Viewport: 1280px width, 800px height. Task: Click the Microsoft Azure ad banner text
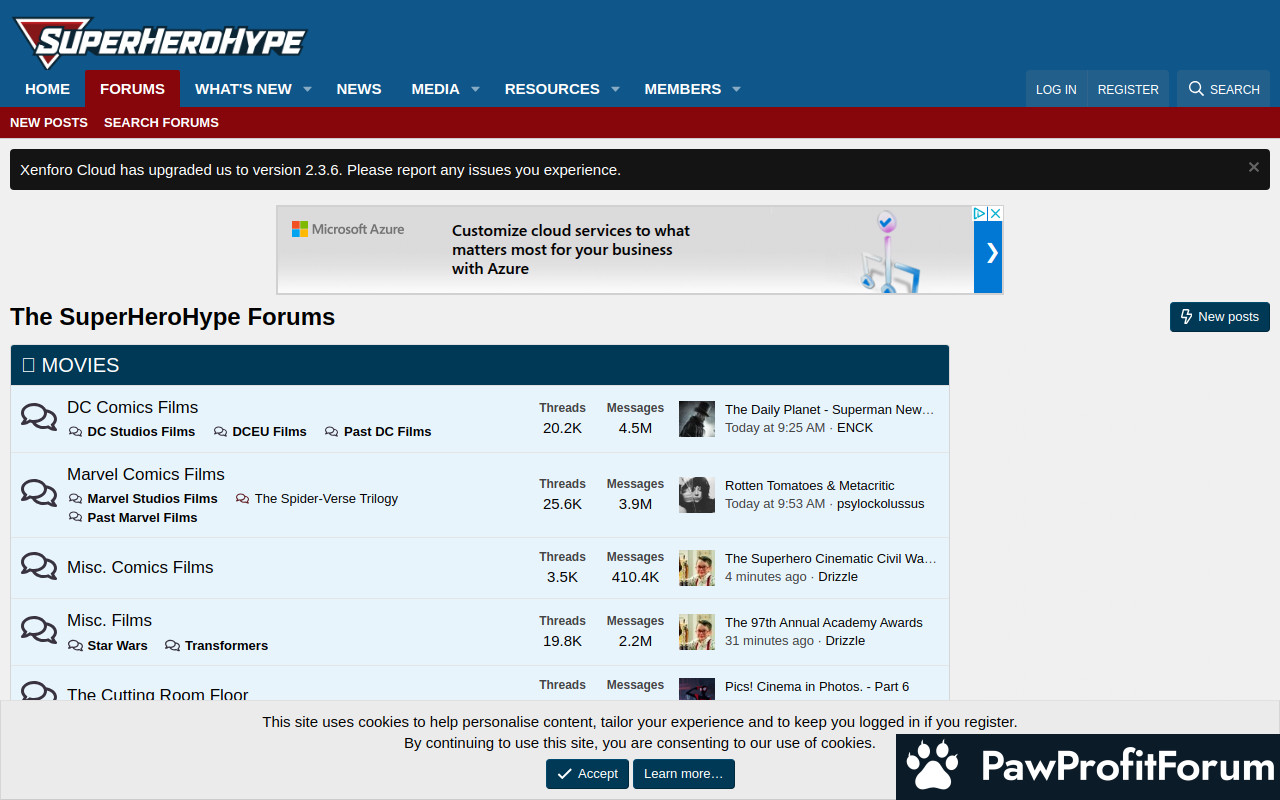(571, 250)
